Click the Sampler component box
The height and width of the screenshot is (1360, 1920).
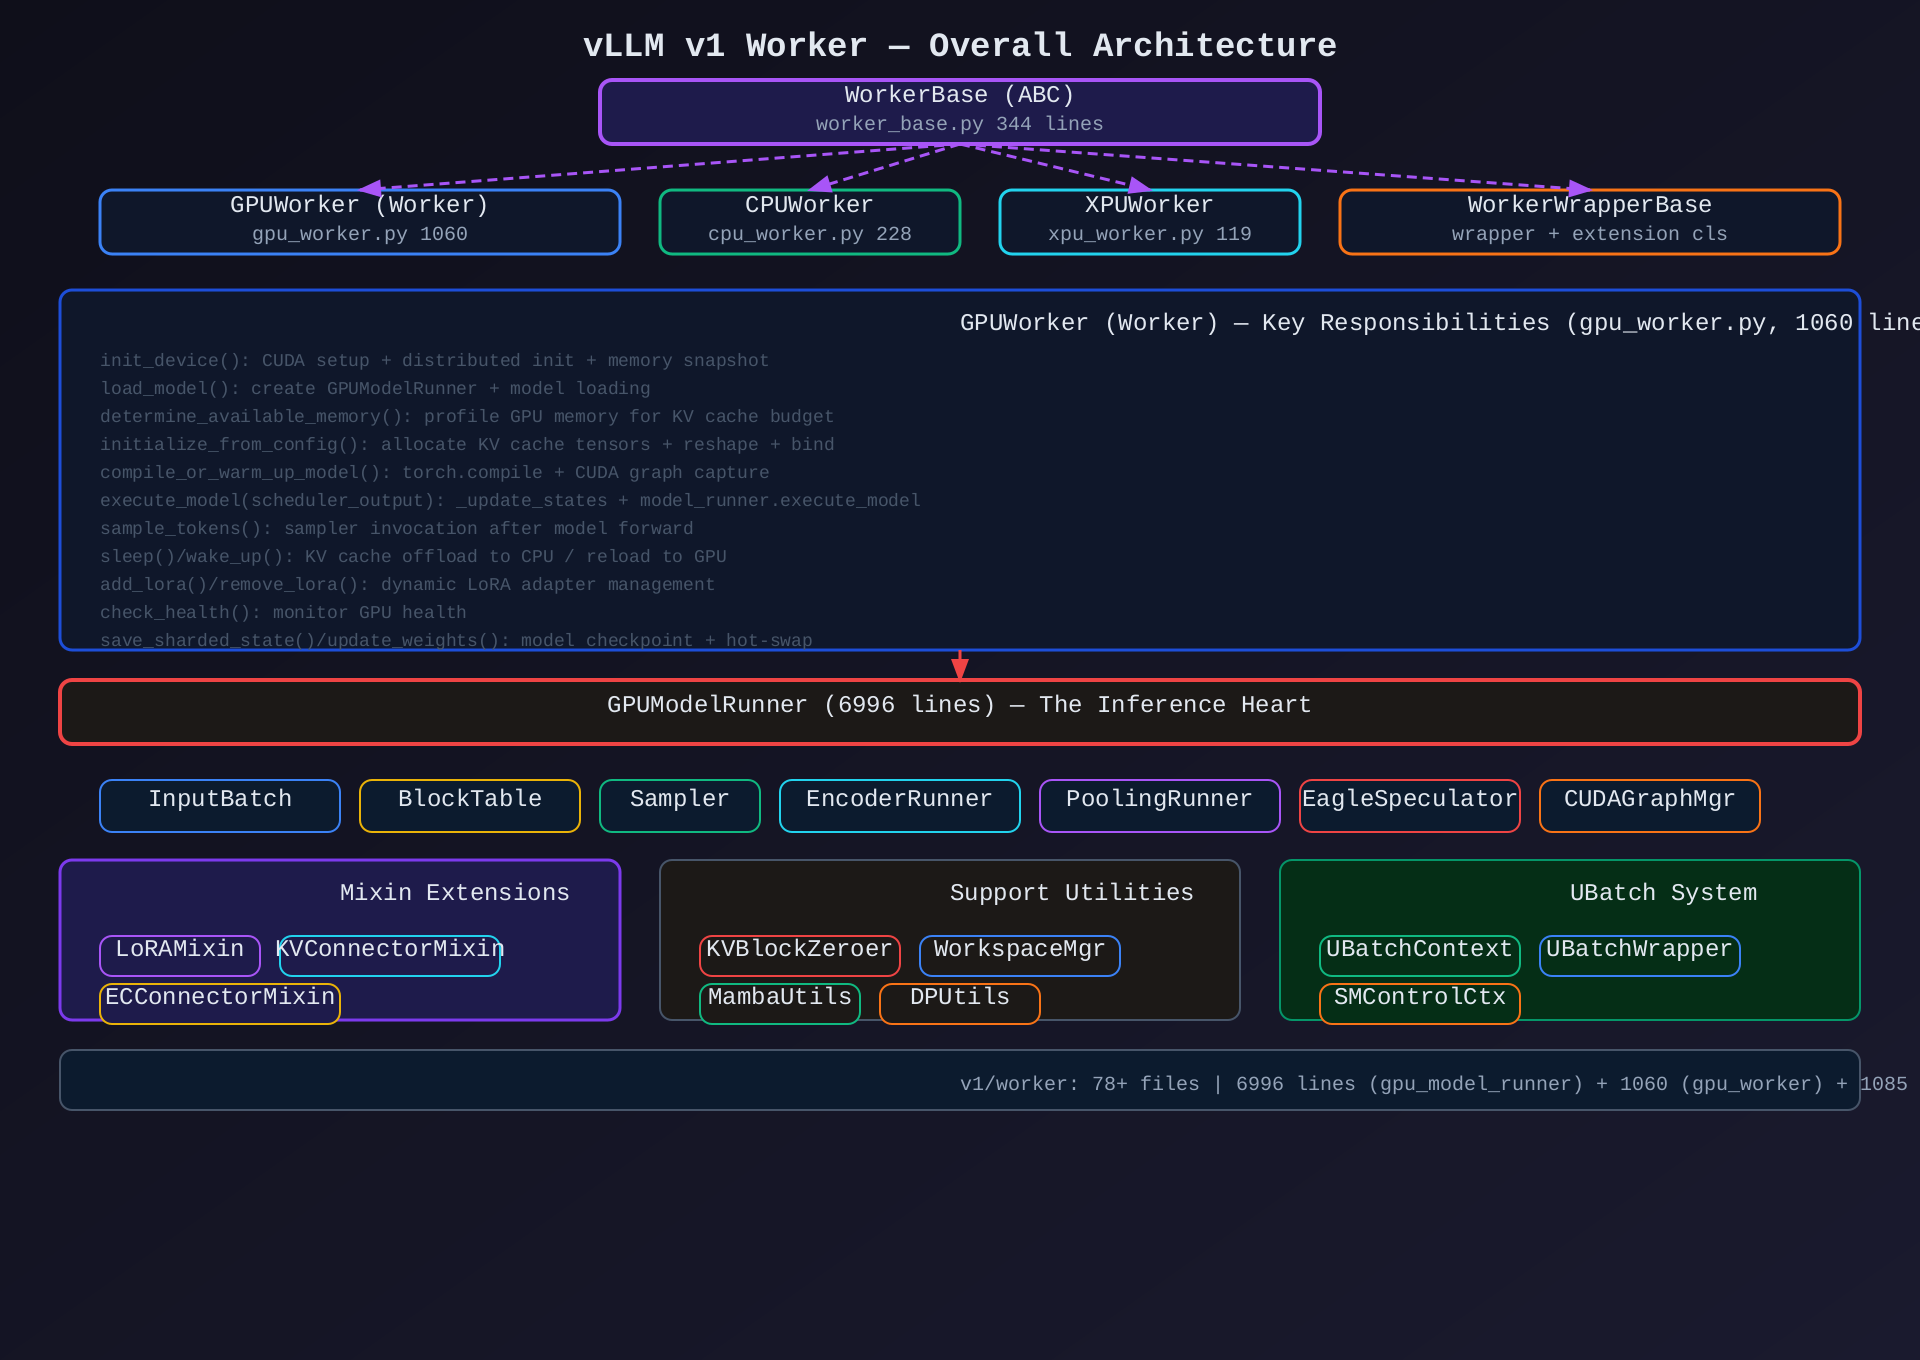tap(679, 805)
